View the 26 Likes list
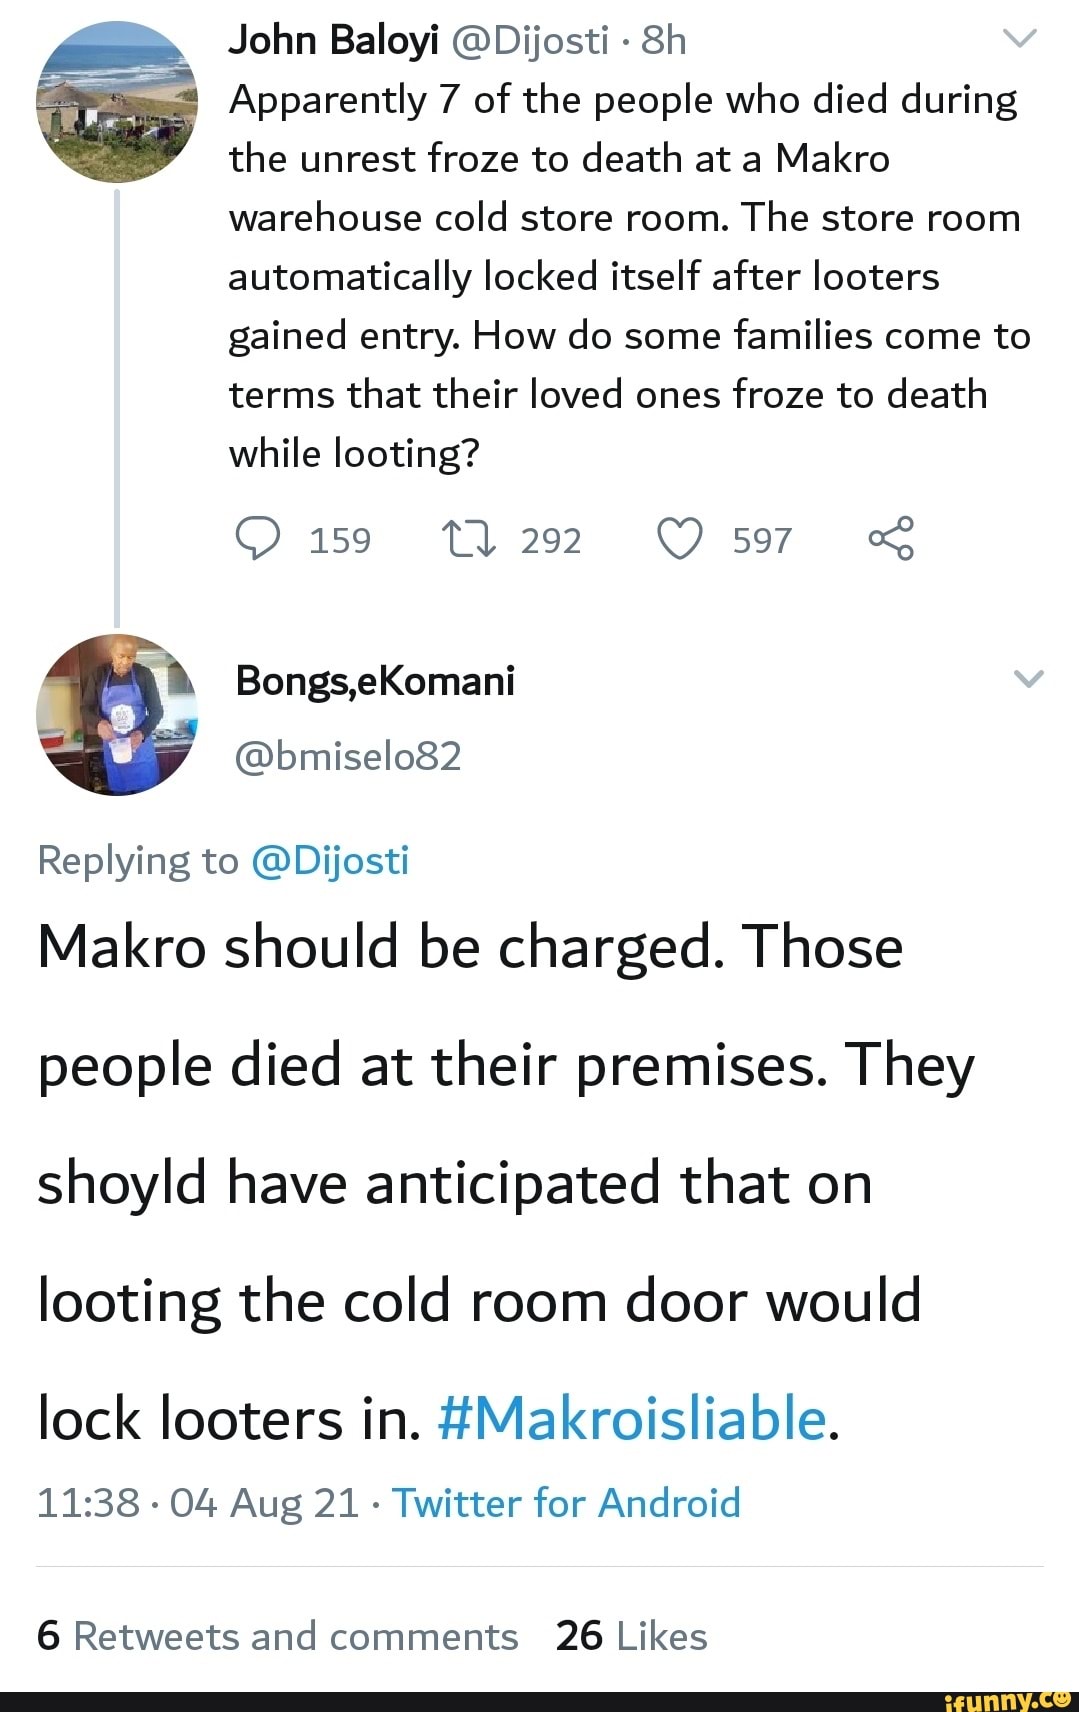 631,1636
